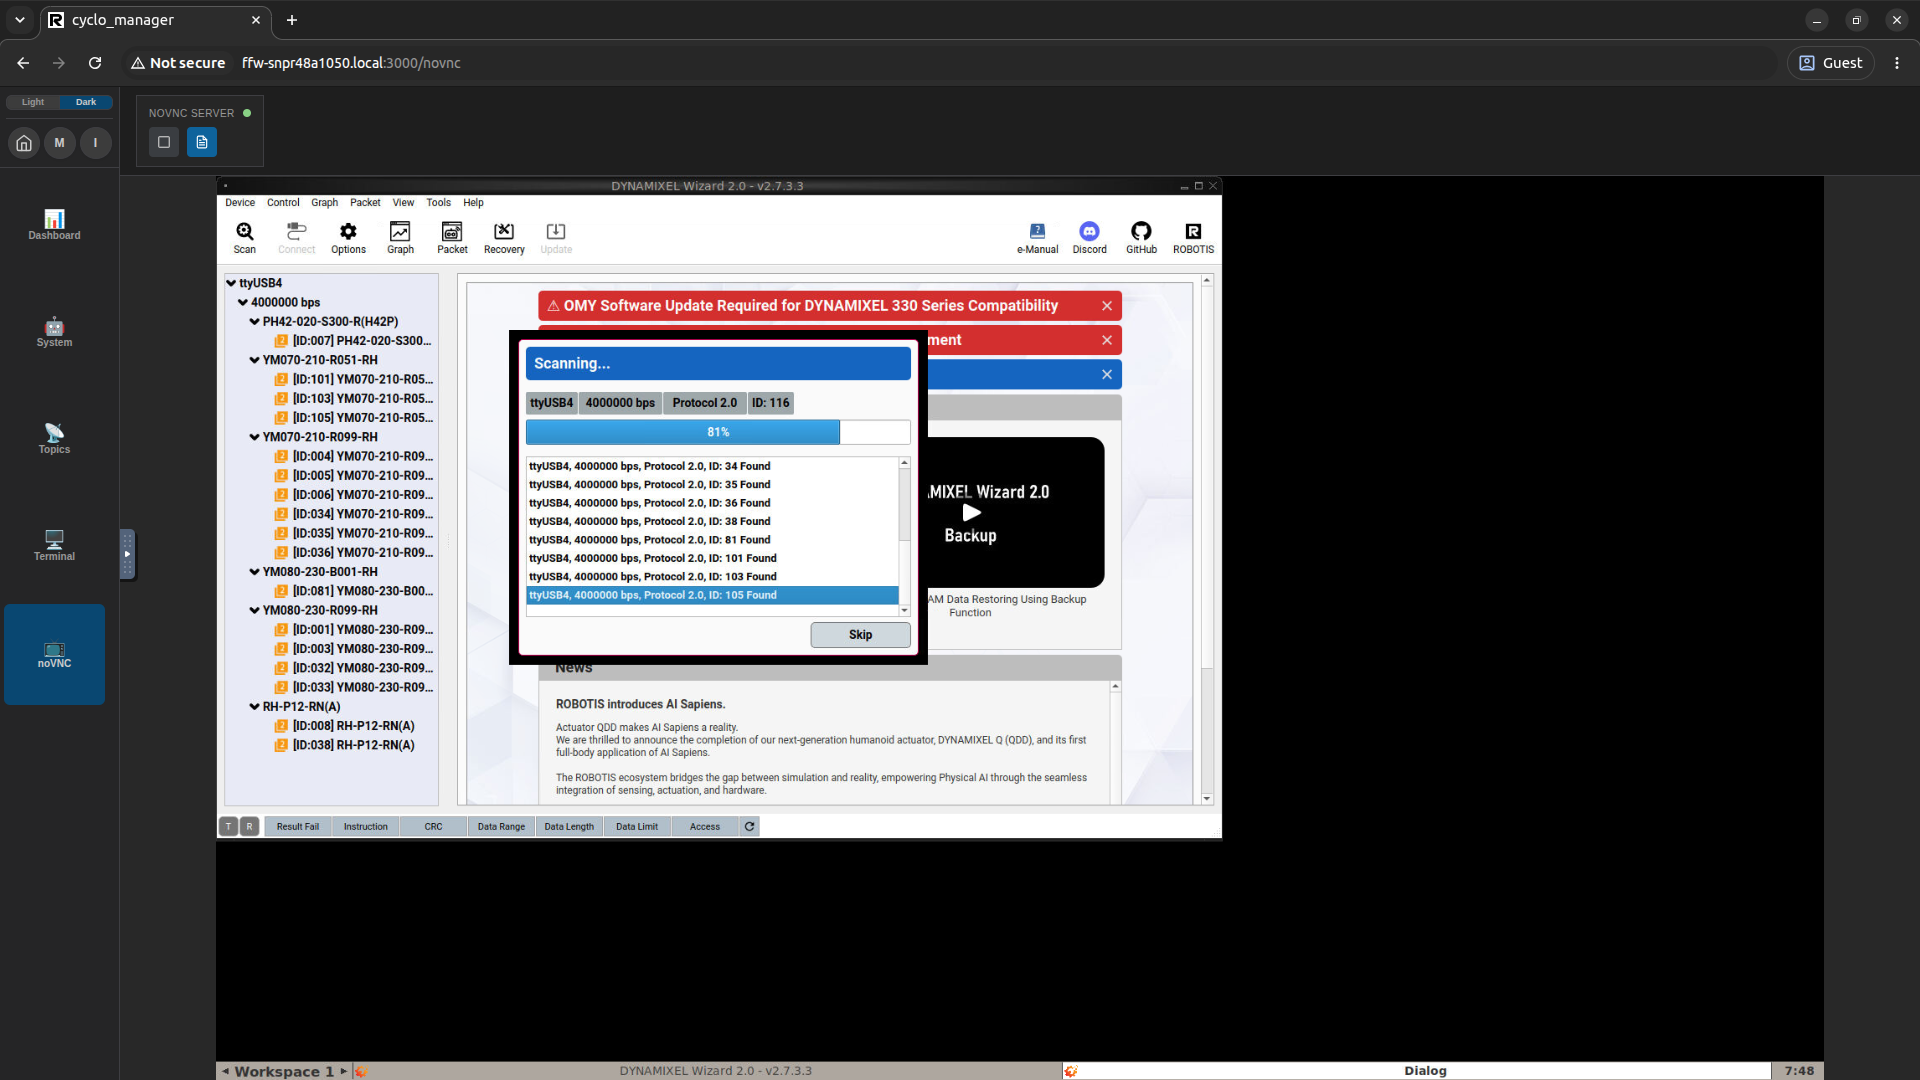Select the 'ID: 34 Found' scan result row
The height and width of the screenshot is (1080, 1920).
712,466
